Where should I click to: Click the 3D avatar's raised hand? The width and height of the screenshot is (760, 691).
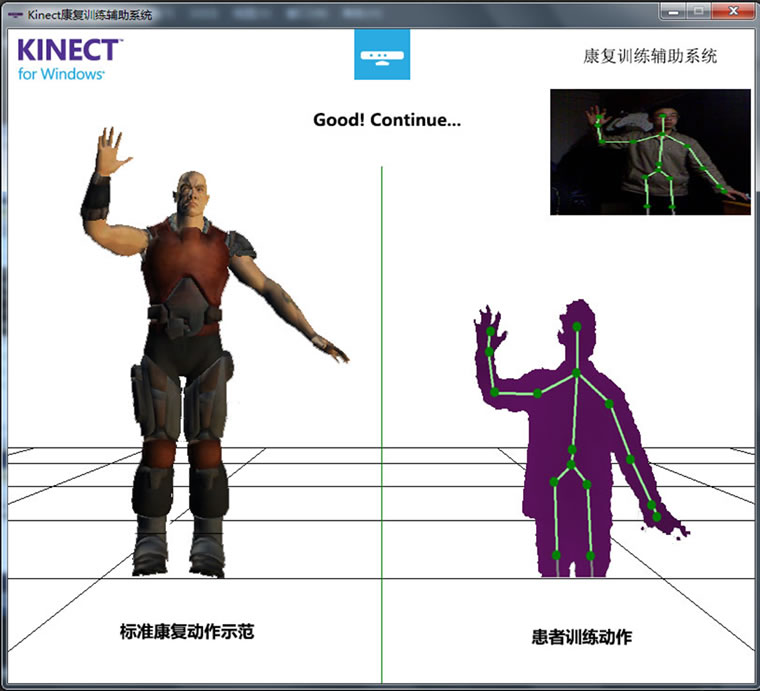click(x=111, y=150)
